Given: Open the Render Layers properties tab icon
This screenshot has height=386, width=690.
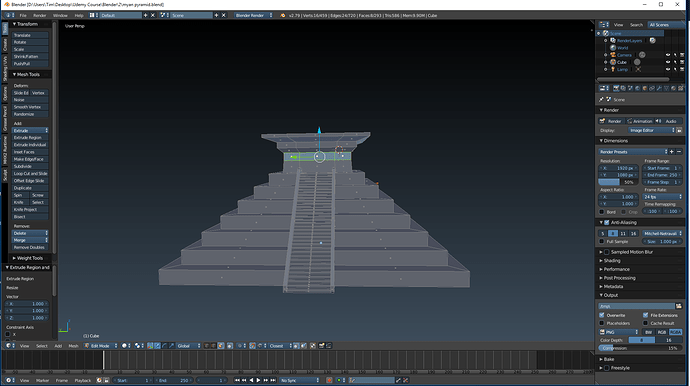Looking at the screenshot, I should point(623,88).
